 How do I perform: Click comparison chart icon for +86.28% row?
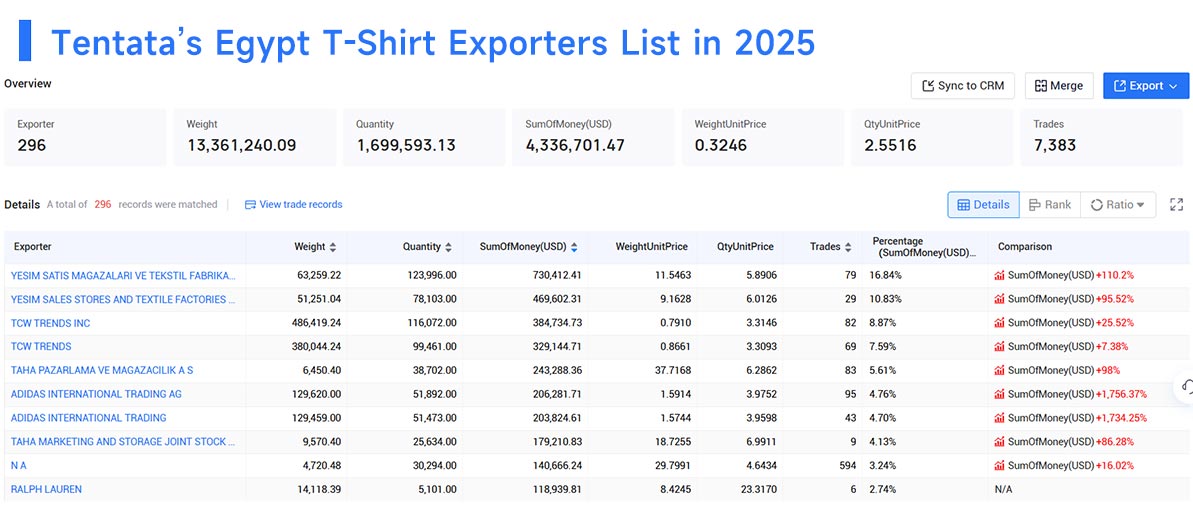pyautogui.click(x=999, y=442)
